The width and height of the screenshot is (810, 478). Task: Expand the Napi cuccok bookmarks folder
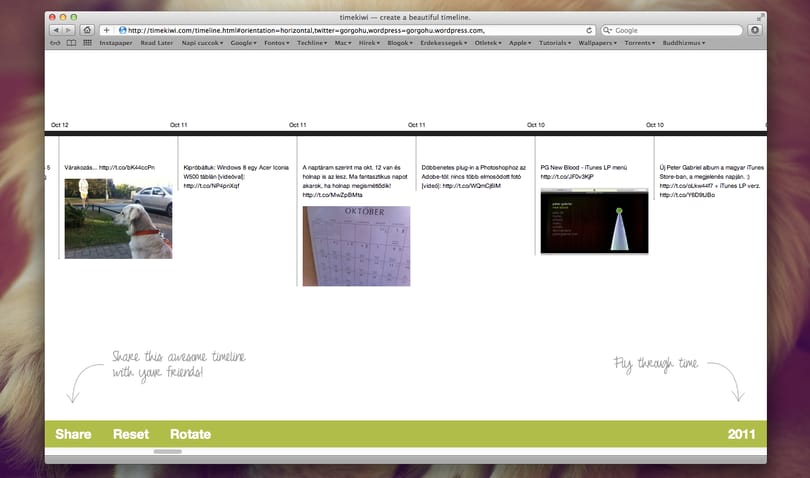pyautogui.click(x=202, y=43)
